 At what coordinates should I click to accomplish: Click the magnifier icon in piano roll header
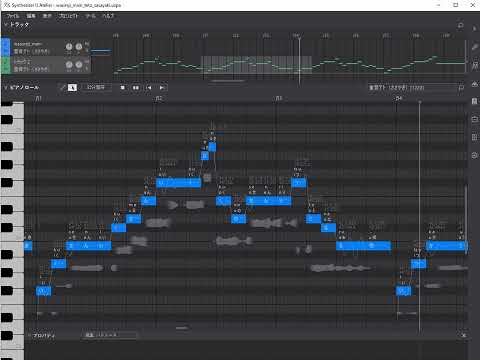click(461, 88)
